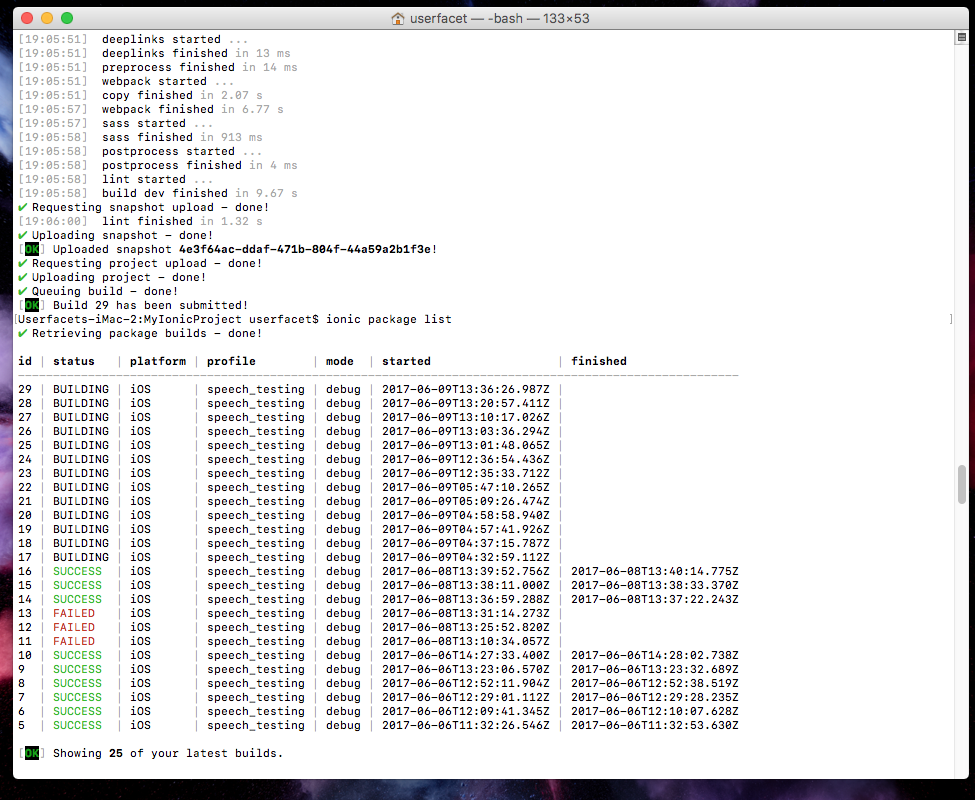This screenshot has width=975, height=800.
Task: Click the checkmark next to 'Uploading project'
Action: point(23,277)
